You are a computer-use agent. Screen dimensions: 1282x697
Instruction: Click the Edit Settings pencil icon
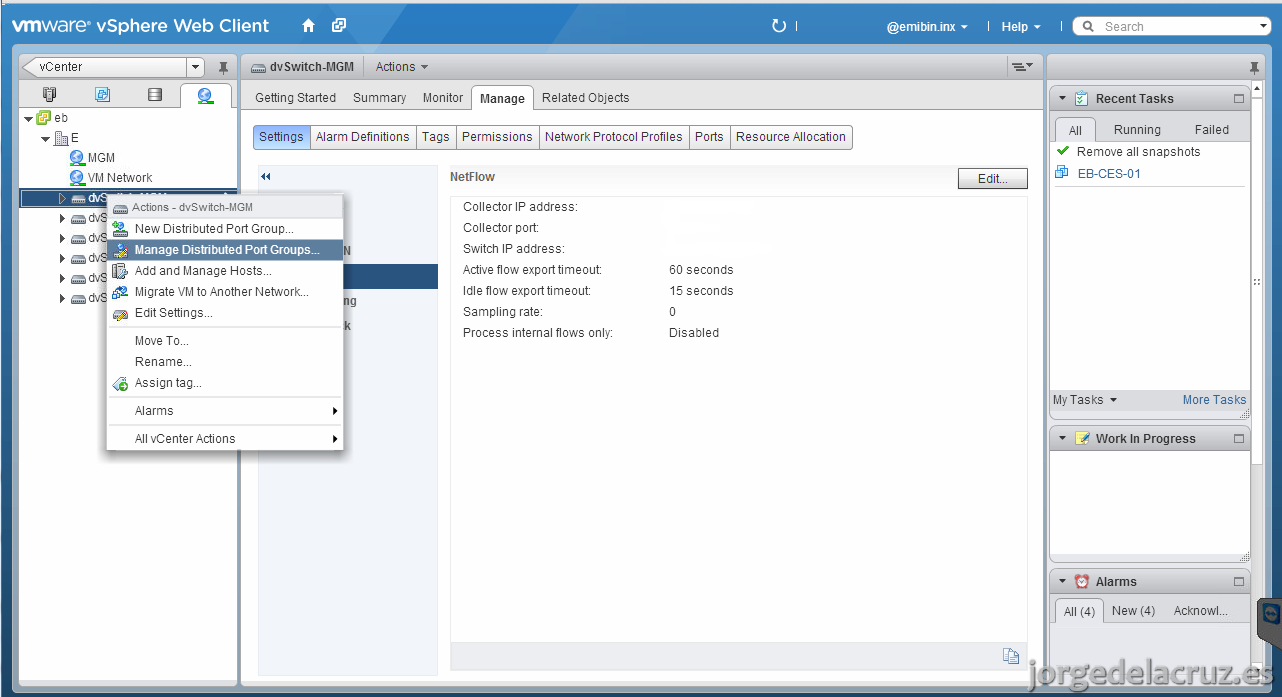point(120,314)
